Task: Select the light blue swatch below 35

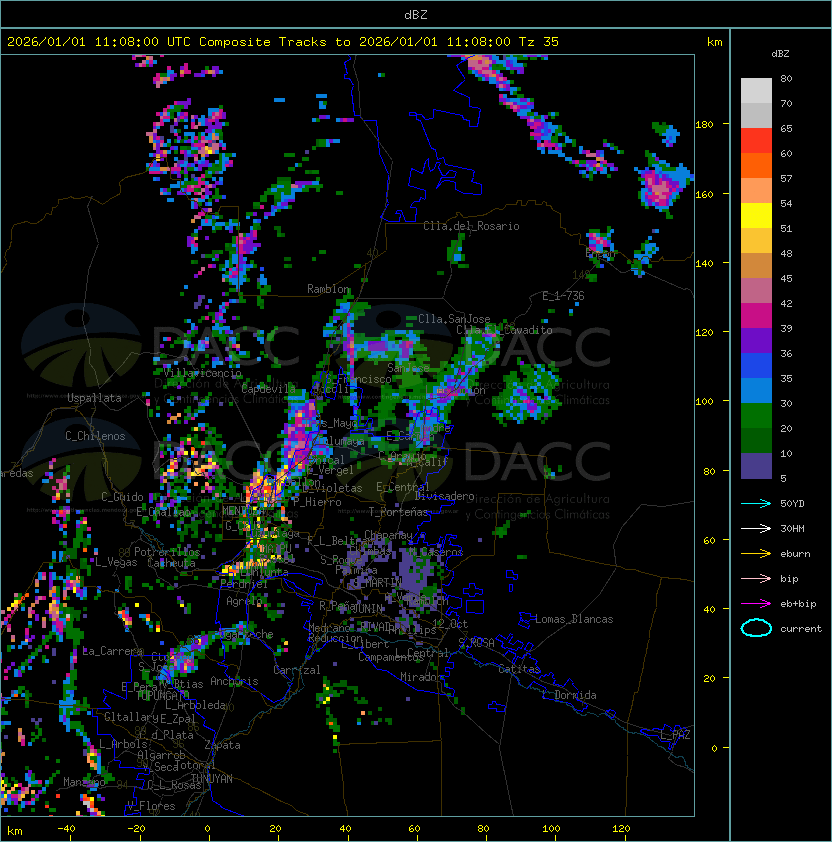Action: pyautogui.click(x=756, y=391)
